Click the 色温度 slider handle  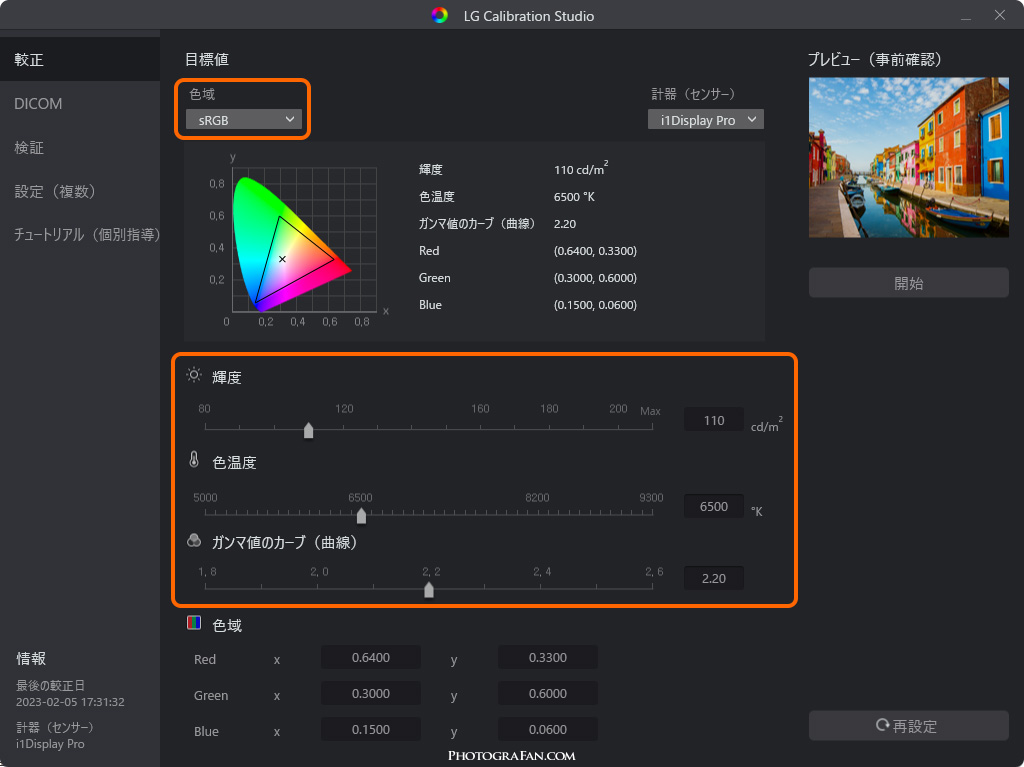(x=361, y=515)
